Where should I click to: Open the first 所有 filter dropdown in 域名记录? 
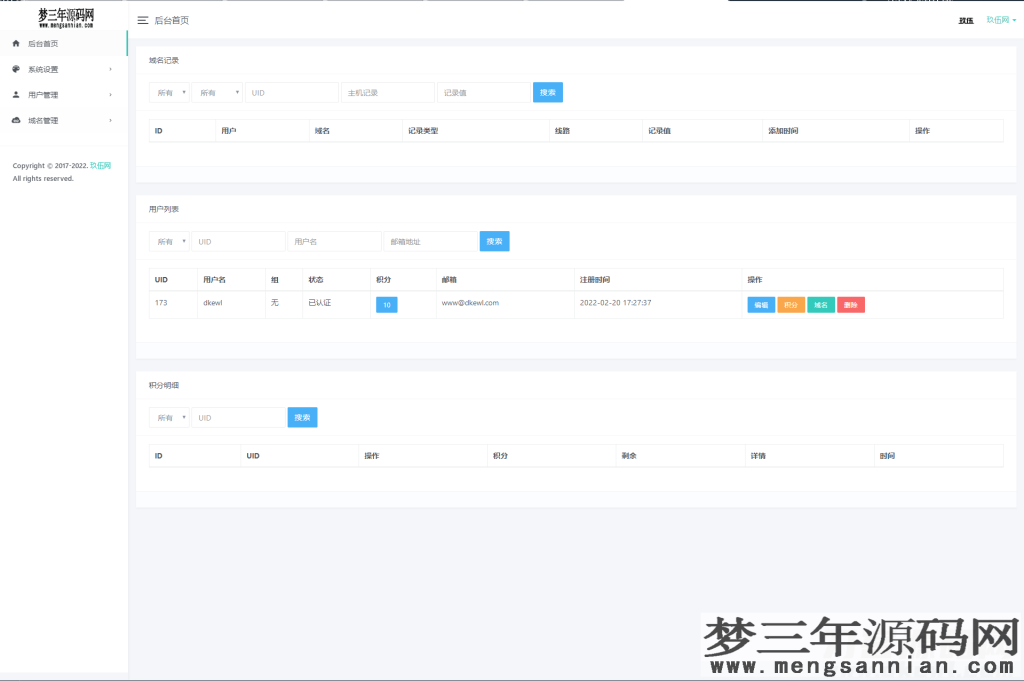tap(169, 91)
